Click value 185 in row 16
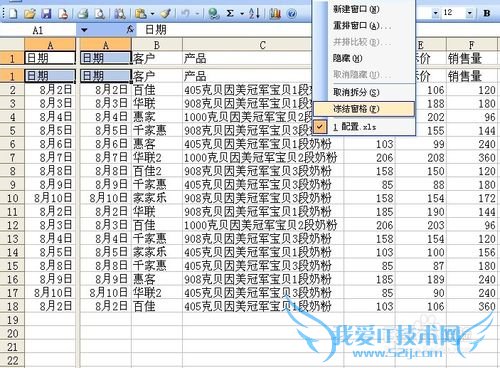 369,279
